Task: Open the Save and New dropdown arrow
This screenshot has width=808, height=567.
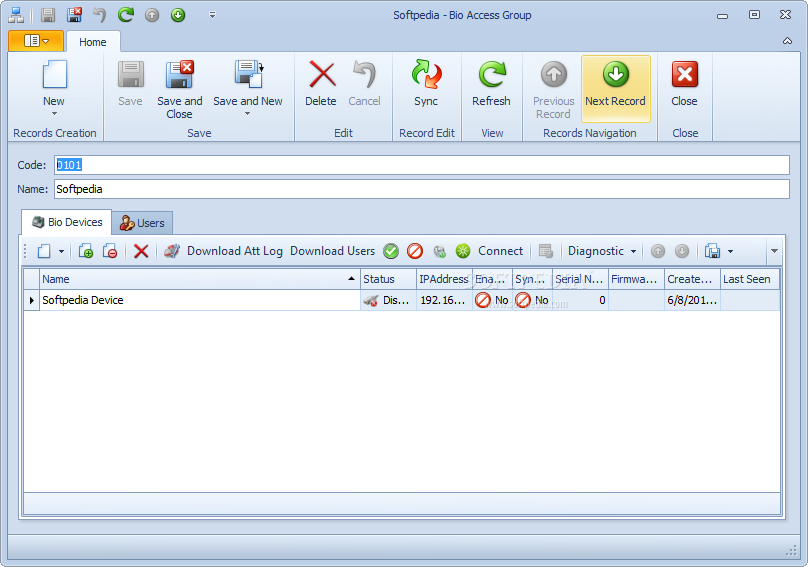Action: pyautogui.click(x=247, y=113)
